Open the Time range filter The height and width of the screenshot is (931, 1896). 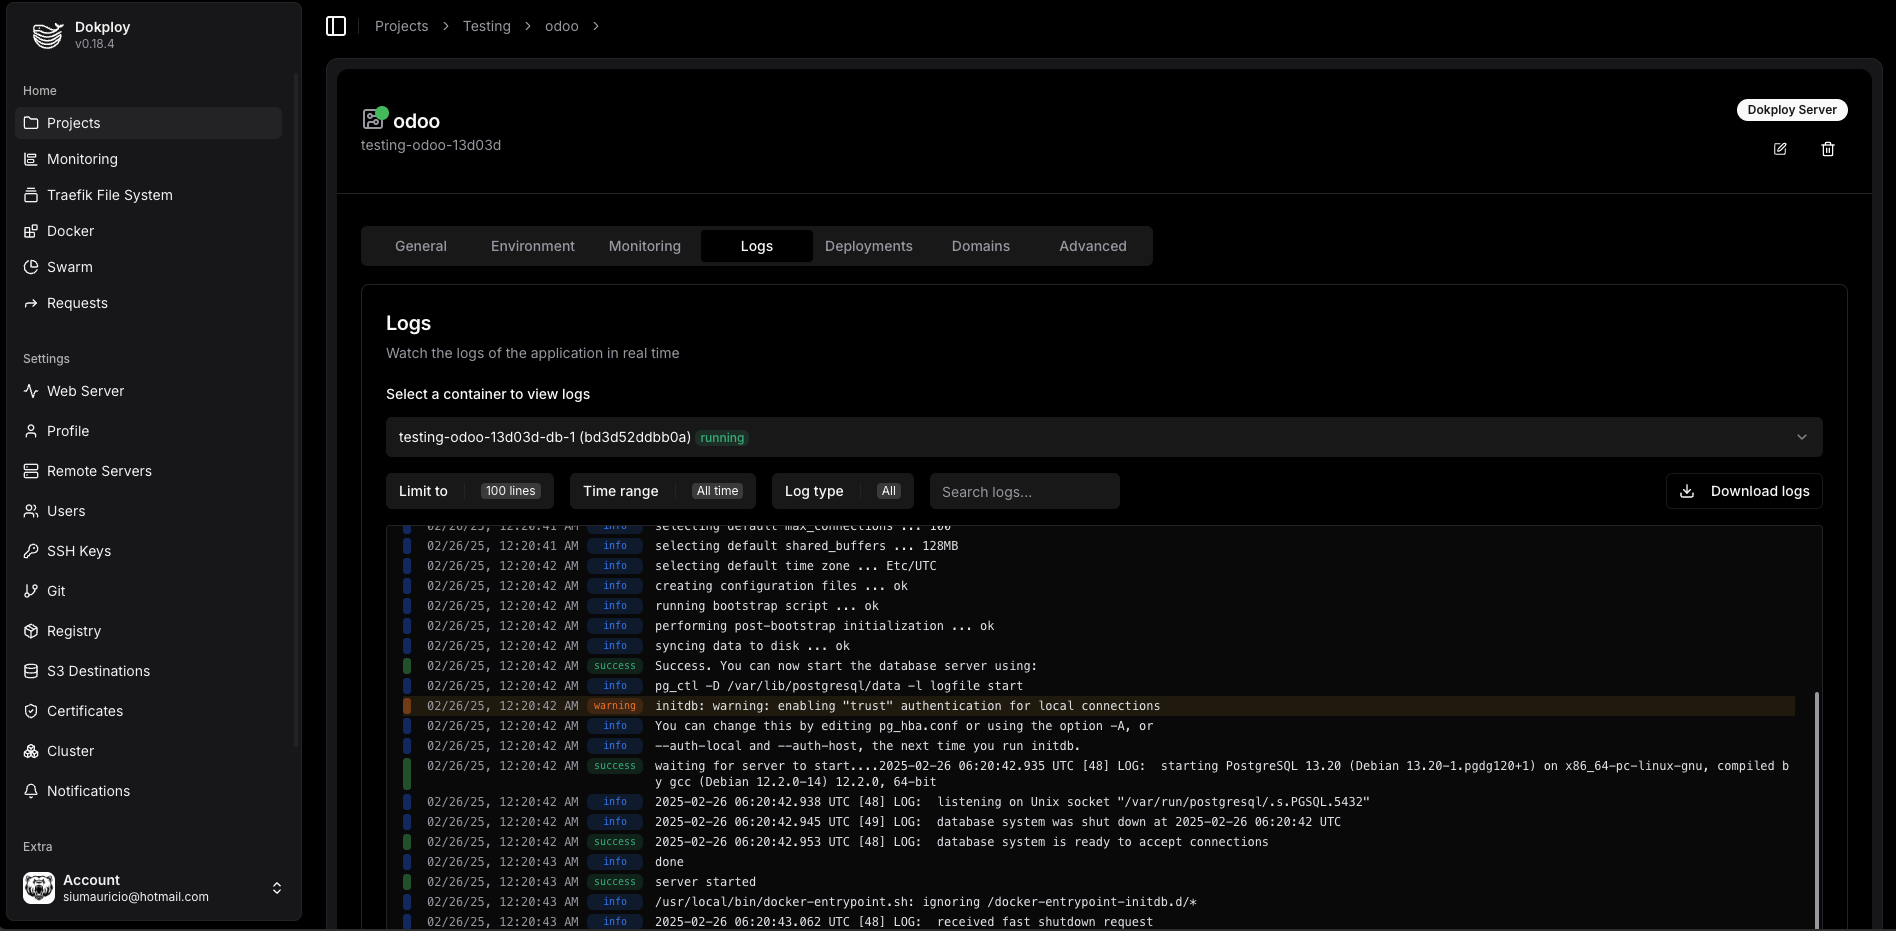coord(662,491)
